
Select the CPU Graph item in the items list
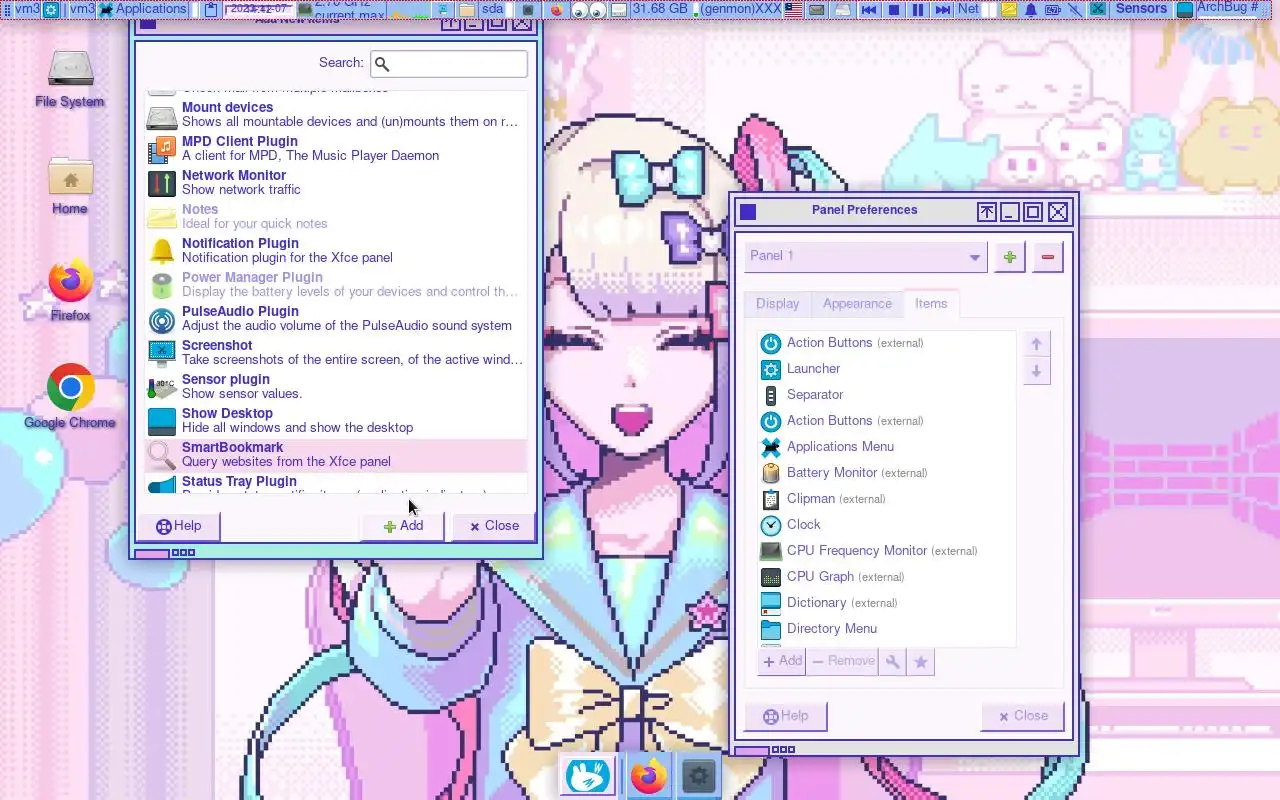(x=887, y=577)
